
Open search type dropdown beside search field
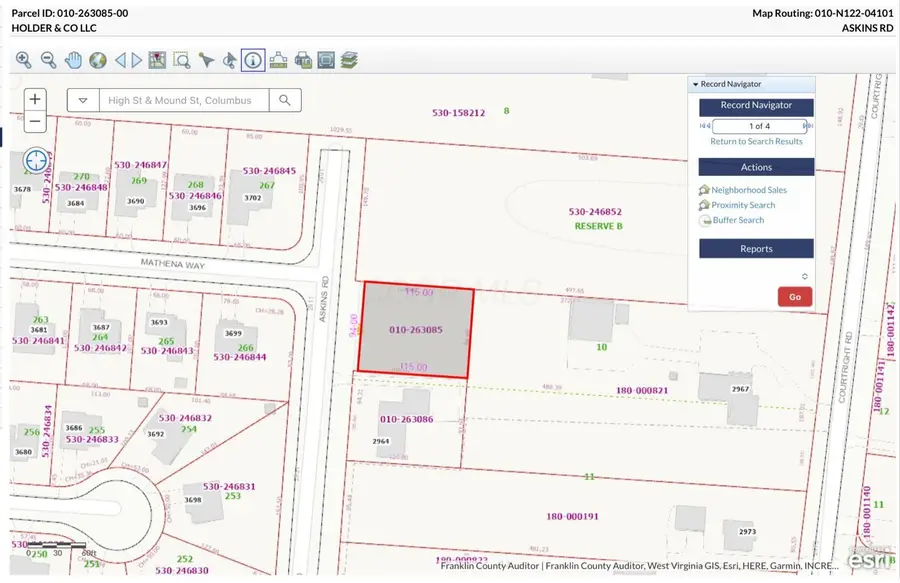tap(83, 100)
